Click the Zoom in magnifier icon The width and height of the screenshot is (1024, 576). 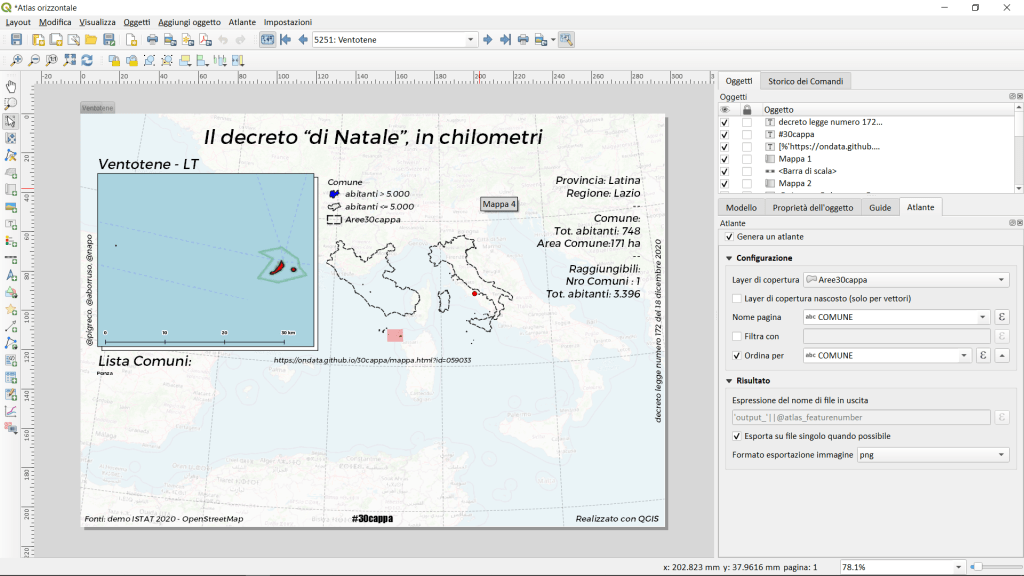(x=17, y=61)
